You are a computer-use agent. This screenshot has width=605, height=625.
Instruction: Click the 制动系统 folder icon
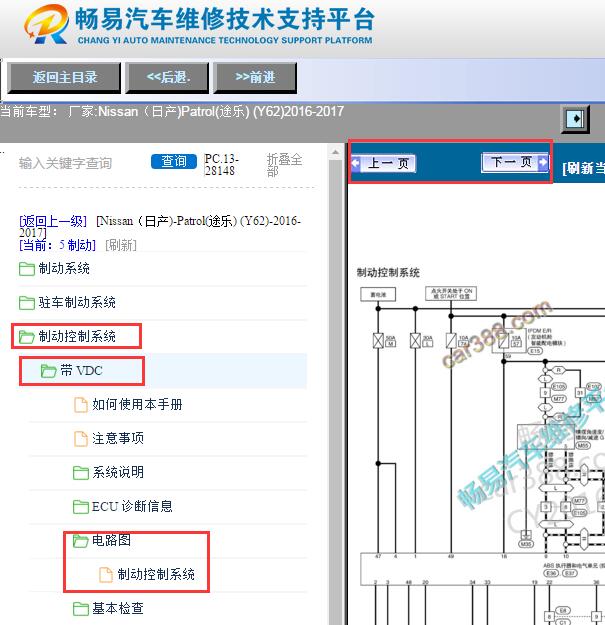click(x=27, y=269)
